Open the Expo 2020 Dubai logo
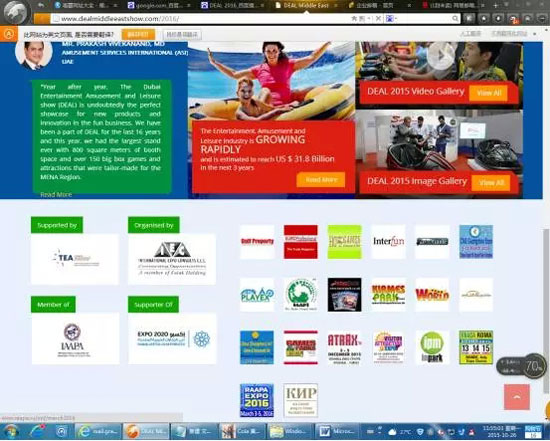Image resolution: width=550 pixels, height=441 pixels. pos(172,339)
